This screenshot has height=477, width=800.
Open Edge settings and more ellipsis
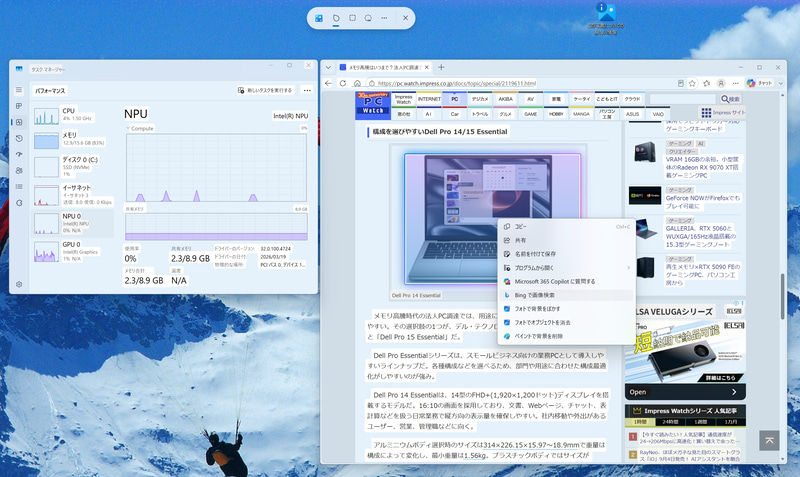coord(735,83)
